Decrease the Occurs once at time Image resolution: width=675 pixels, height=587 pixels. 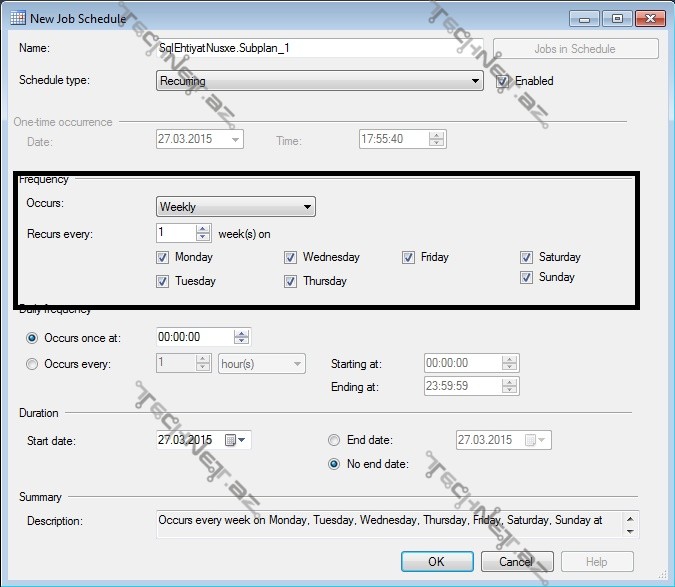coord(242,341)
